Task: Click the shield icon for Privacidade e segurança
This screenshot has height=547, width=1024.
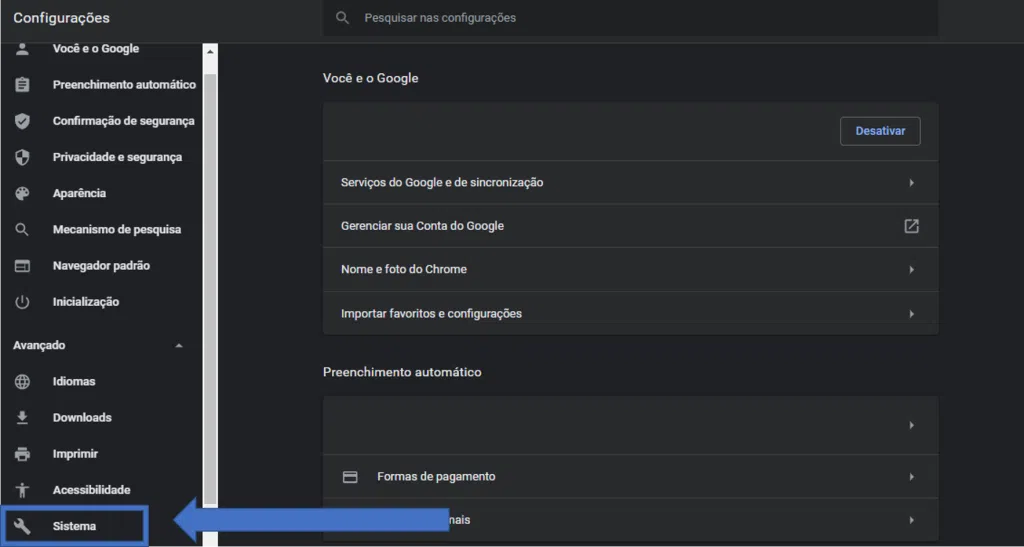Action: (x=22, y=157)
